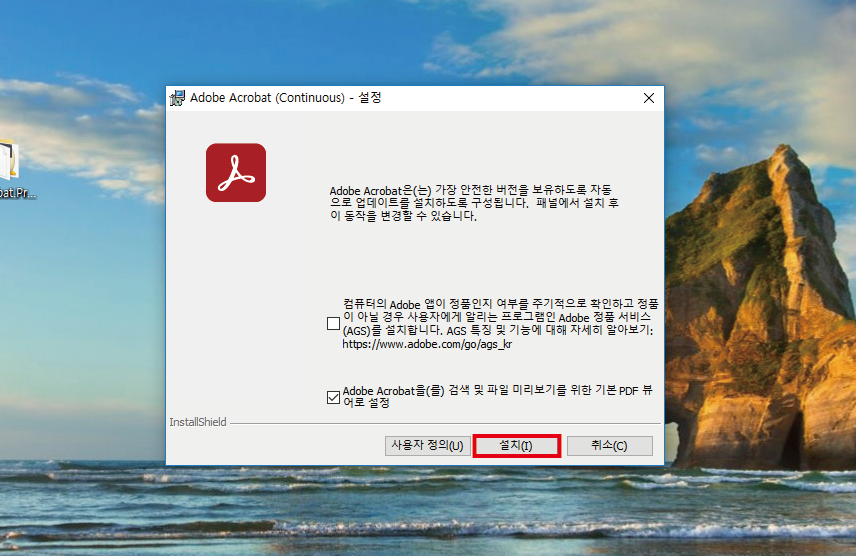Screen dimensions: 856x556
Task: Click the 사용자 정의(U) button
Action: pyautogui.click(x=427, y=446)
